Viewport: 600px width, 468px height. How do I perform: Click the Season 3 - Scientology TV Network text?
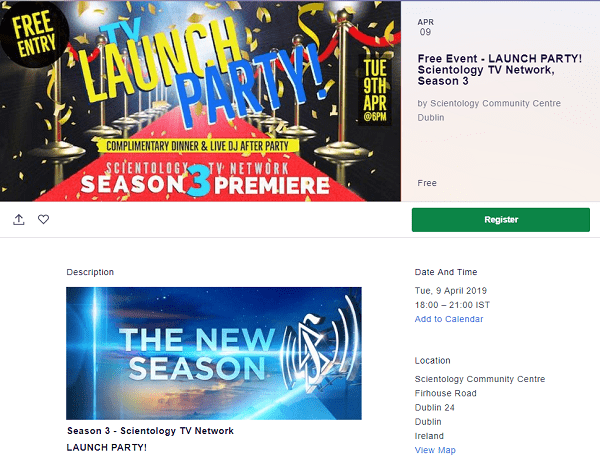tap(150, 431)
